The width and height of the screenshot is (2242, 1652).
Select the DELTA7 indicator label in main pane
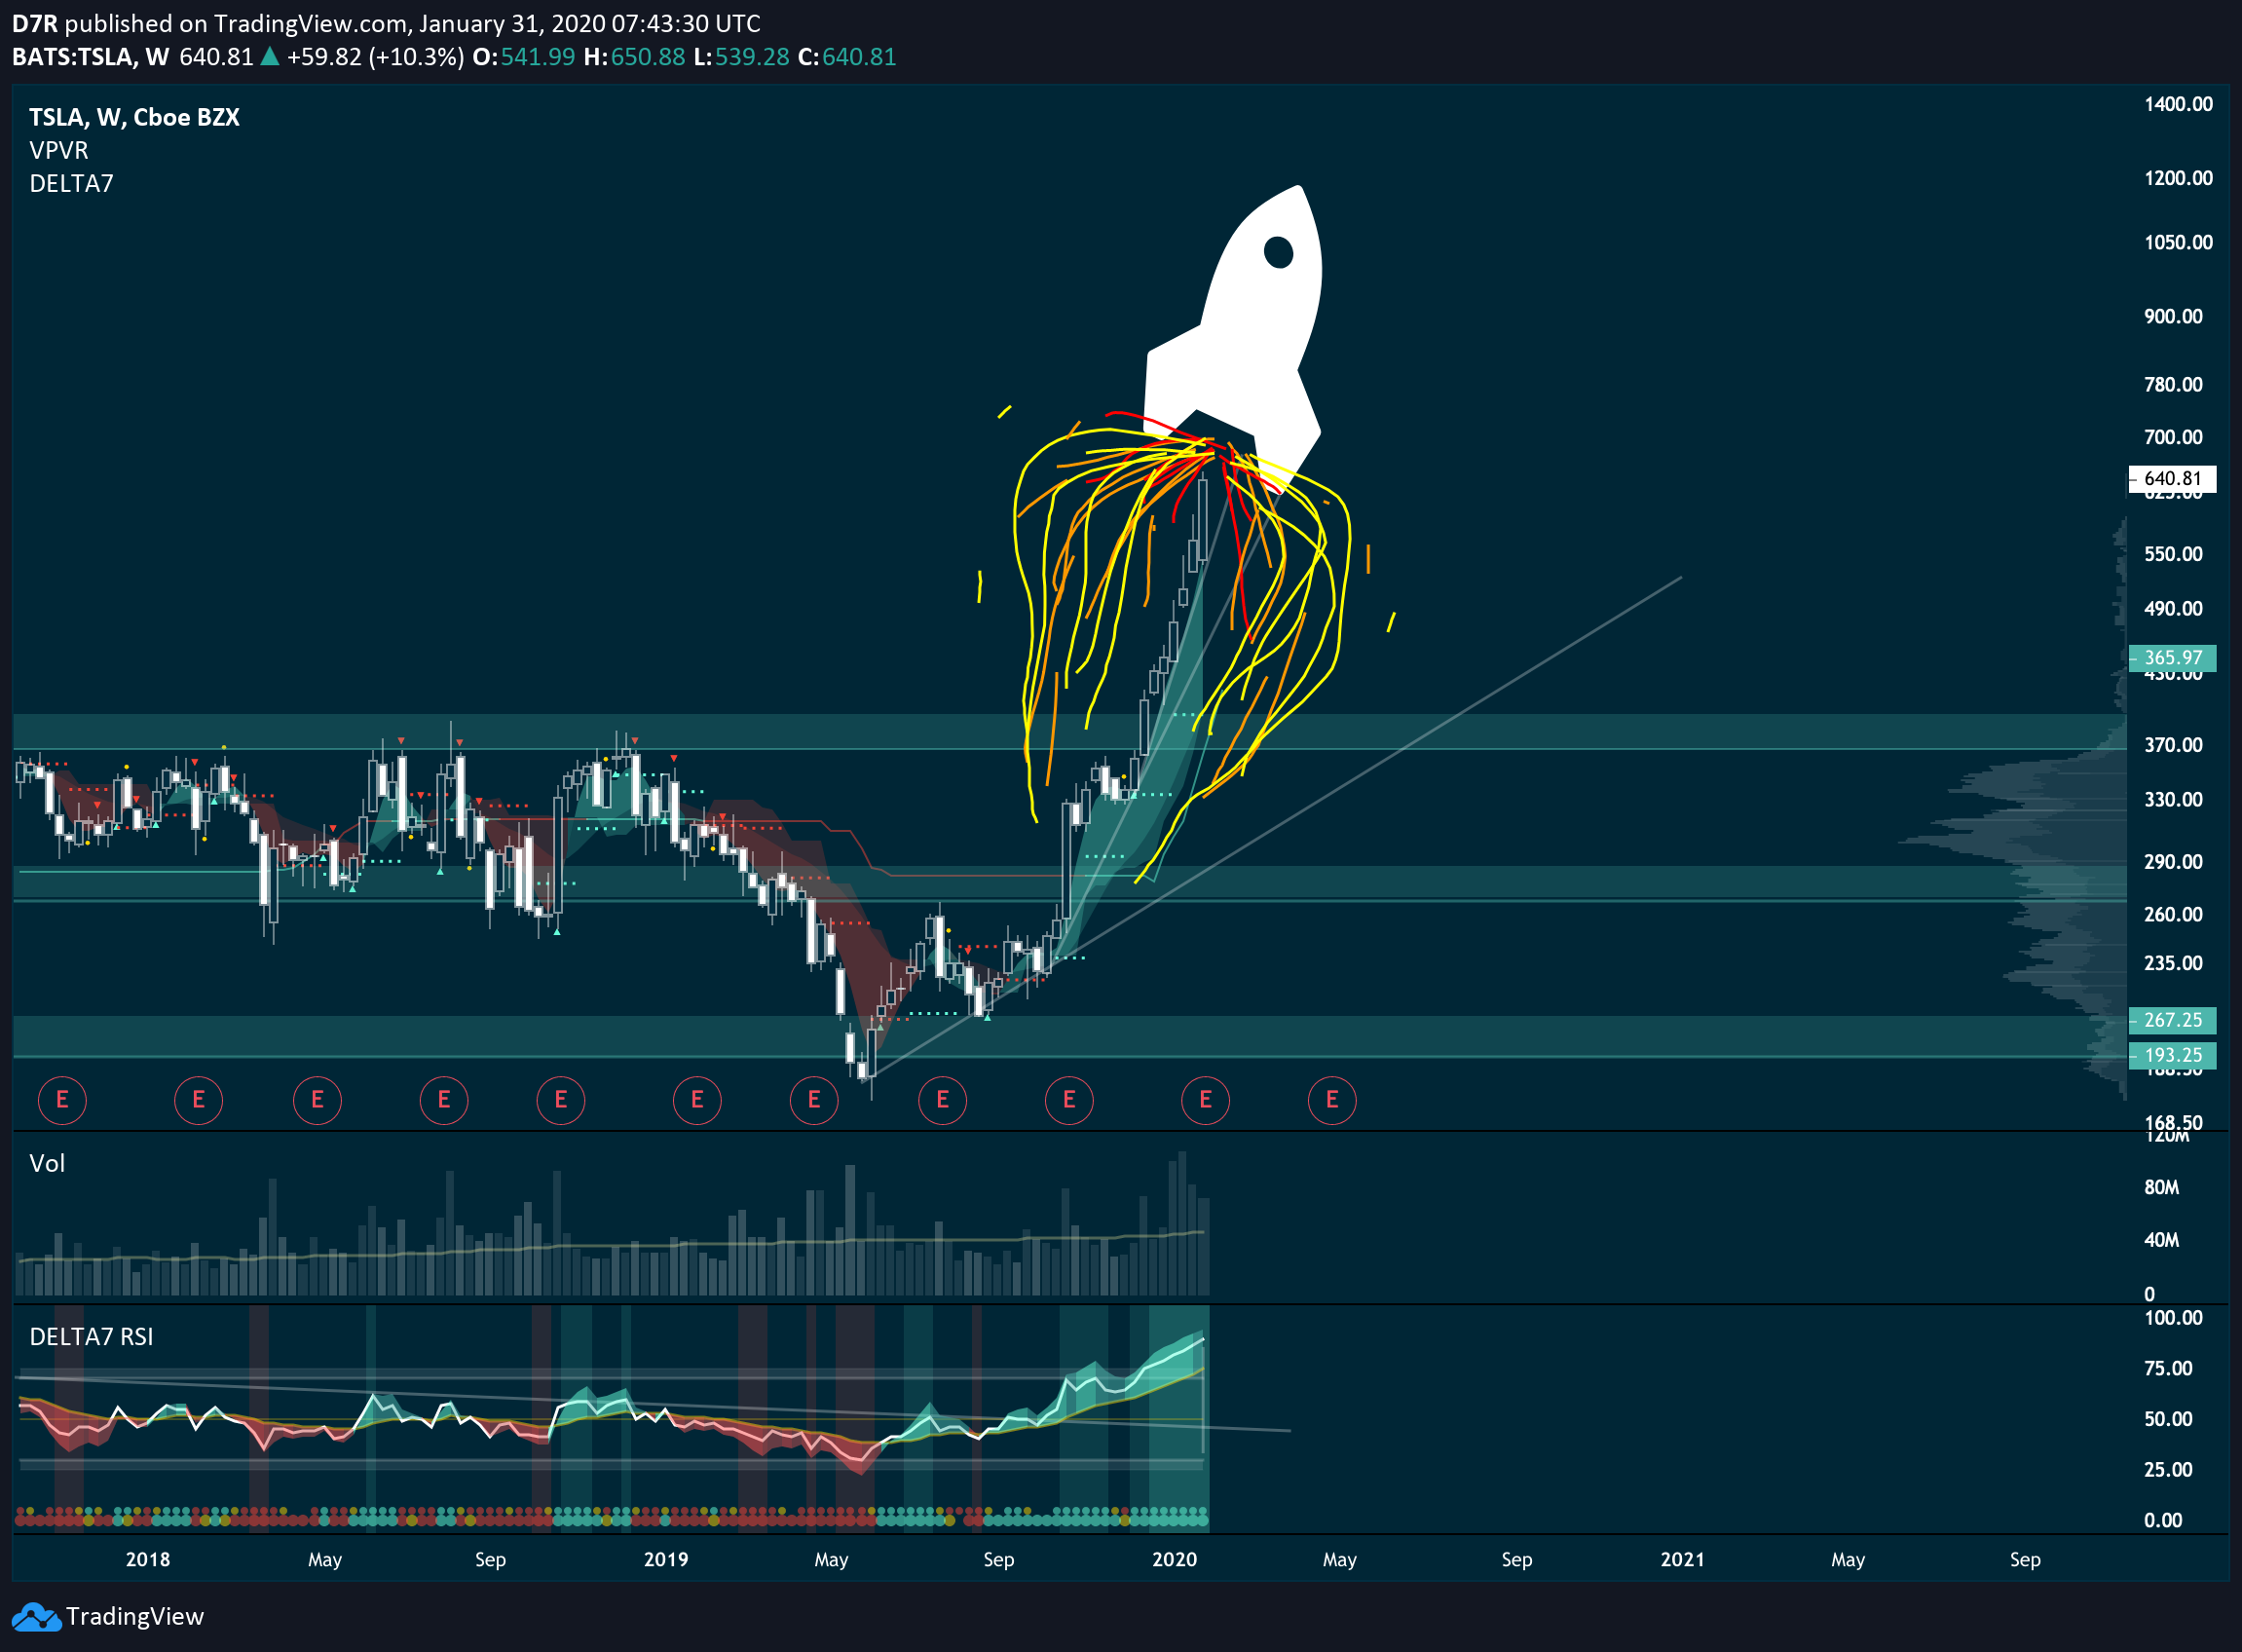[71, 184]
